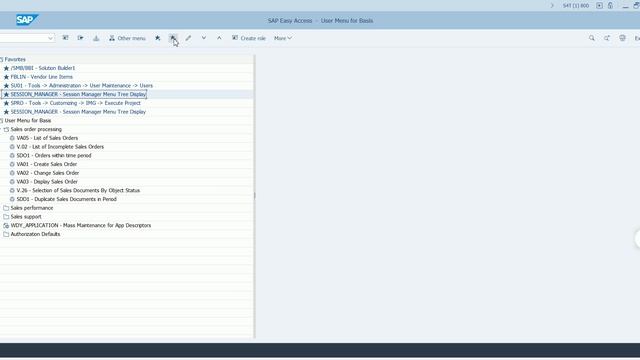
Task: Open the command field dropdown arrow
Action: (50, 38)
